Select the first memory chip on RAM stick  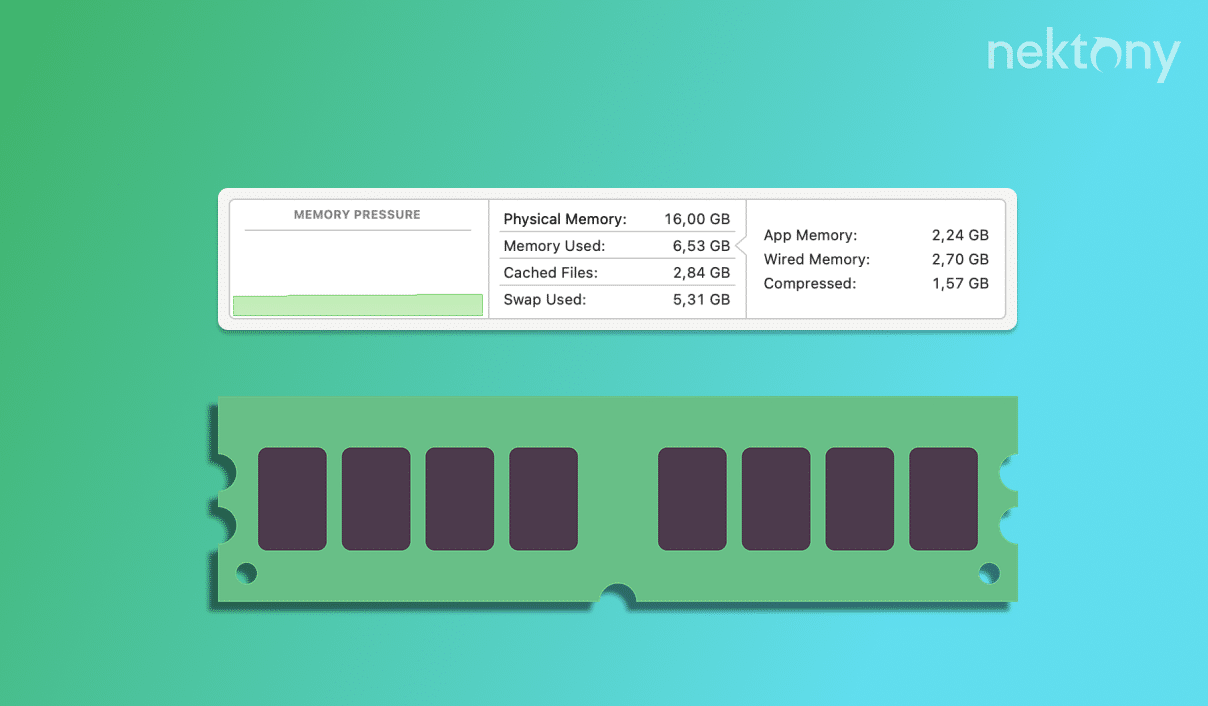point(292,498)
